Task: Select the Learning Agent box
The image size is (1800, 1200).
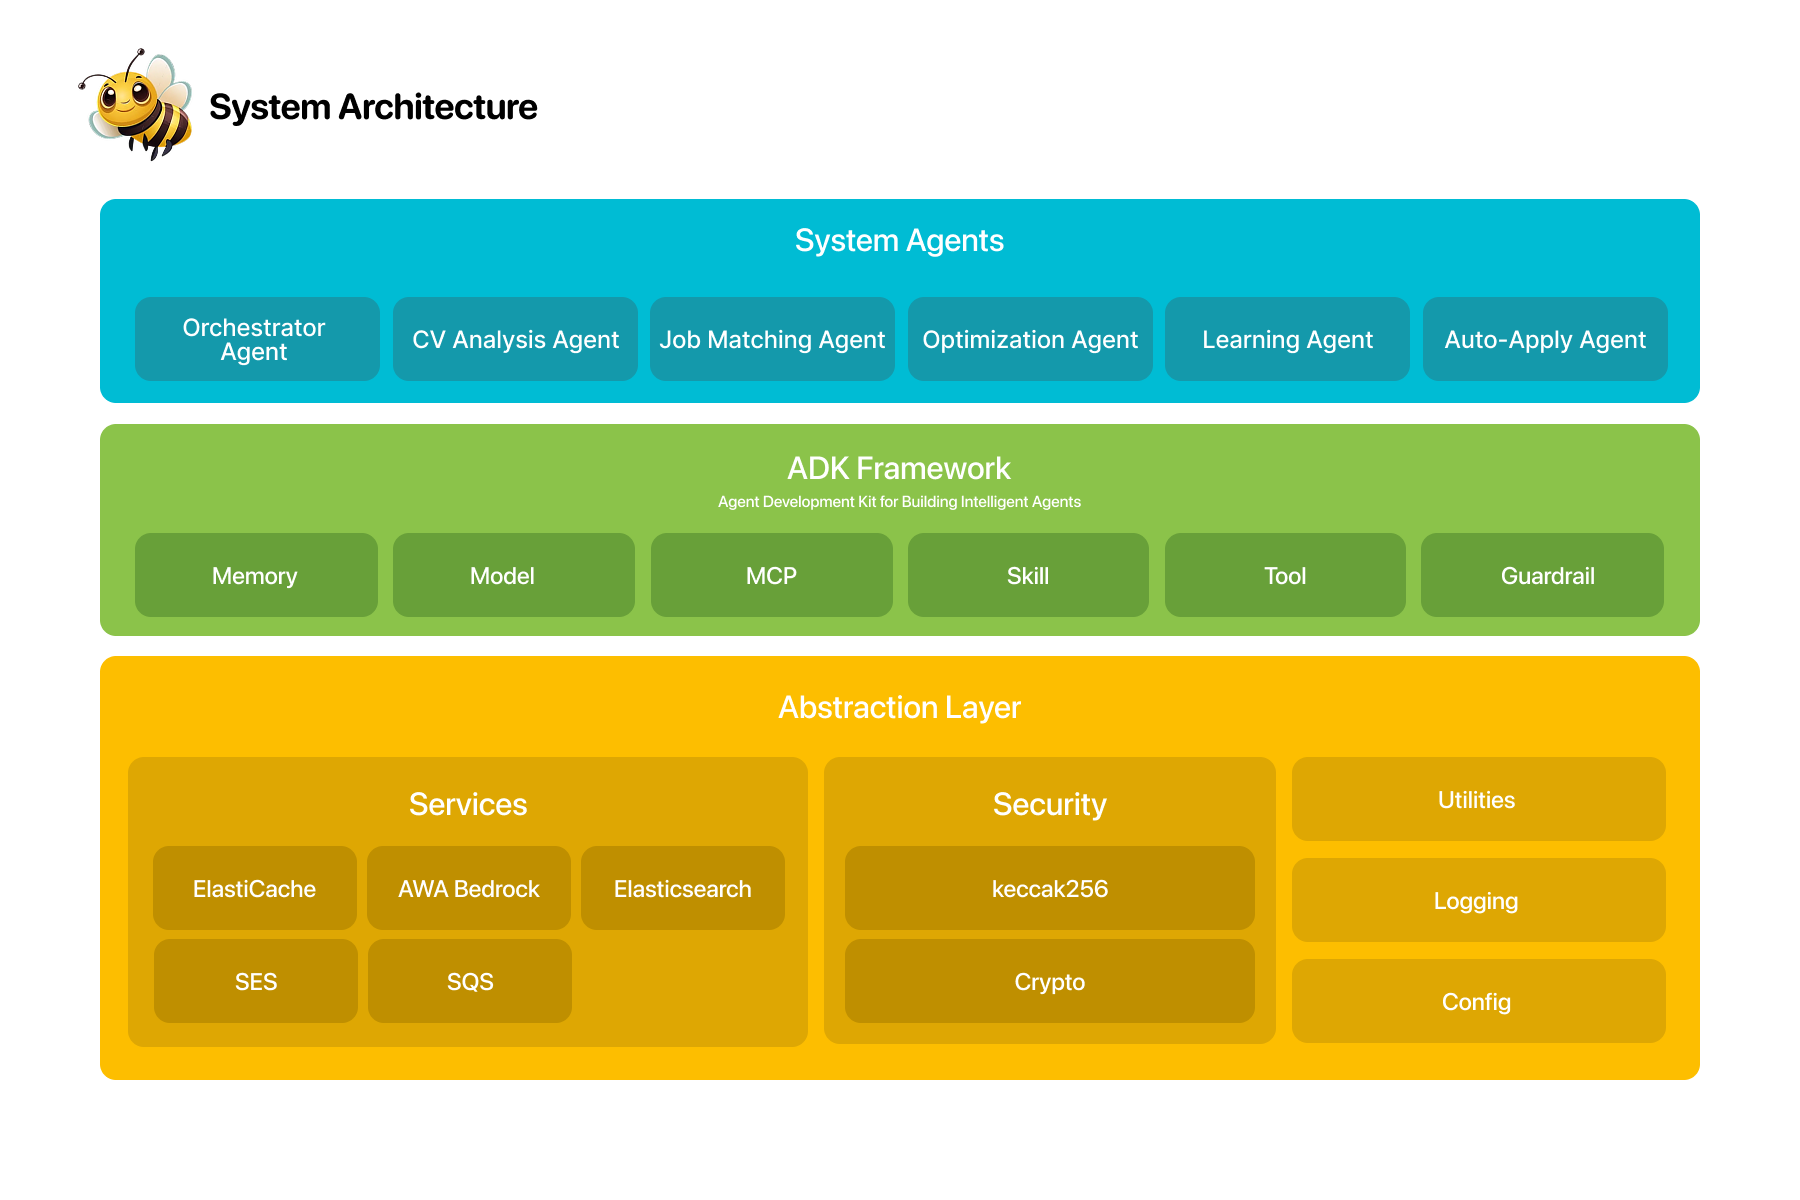Action: click(1287, 339)
